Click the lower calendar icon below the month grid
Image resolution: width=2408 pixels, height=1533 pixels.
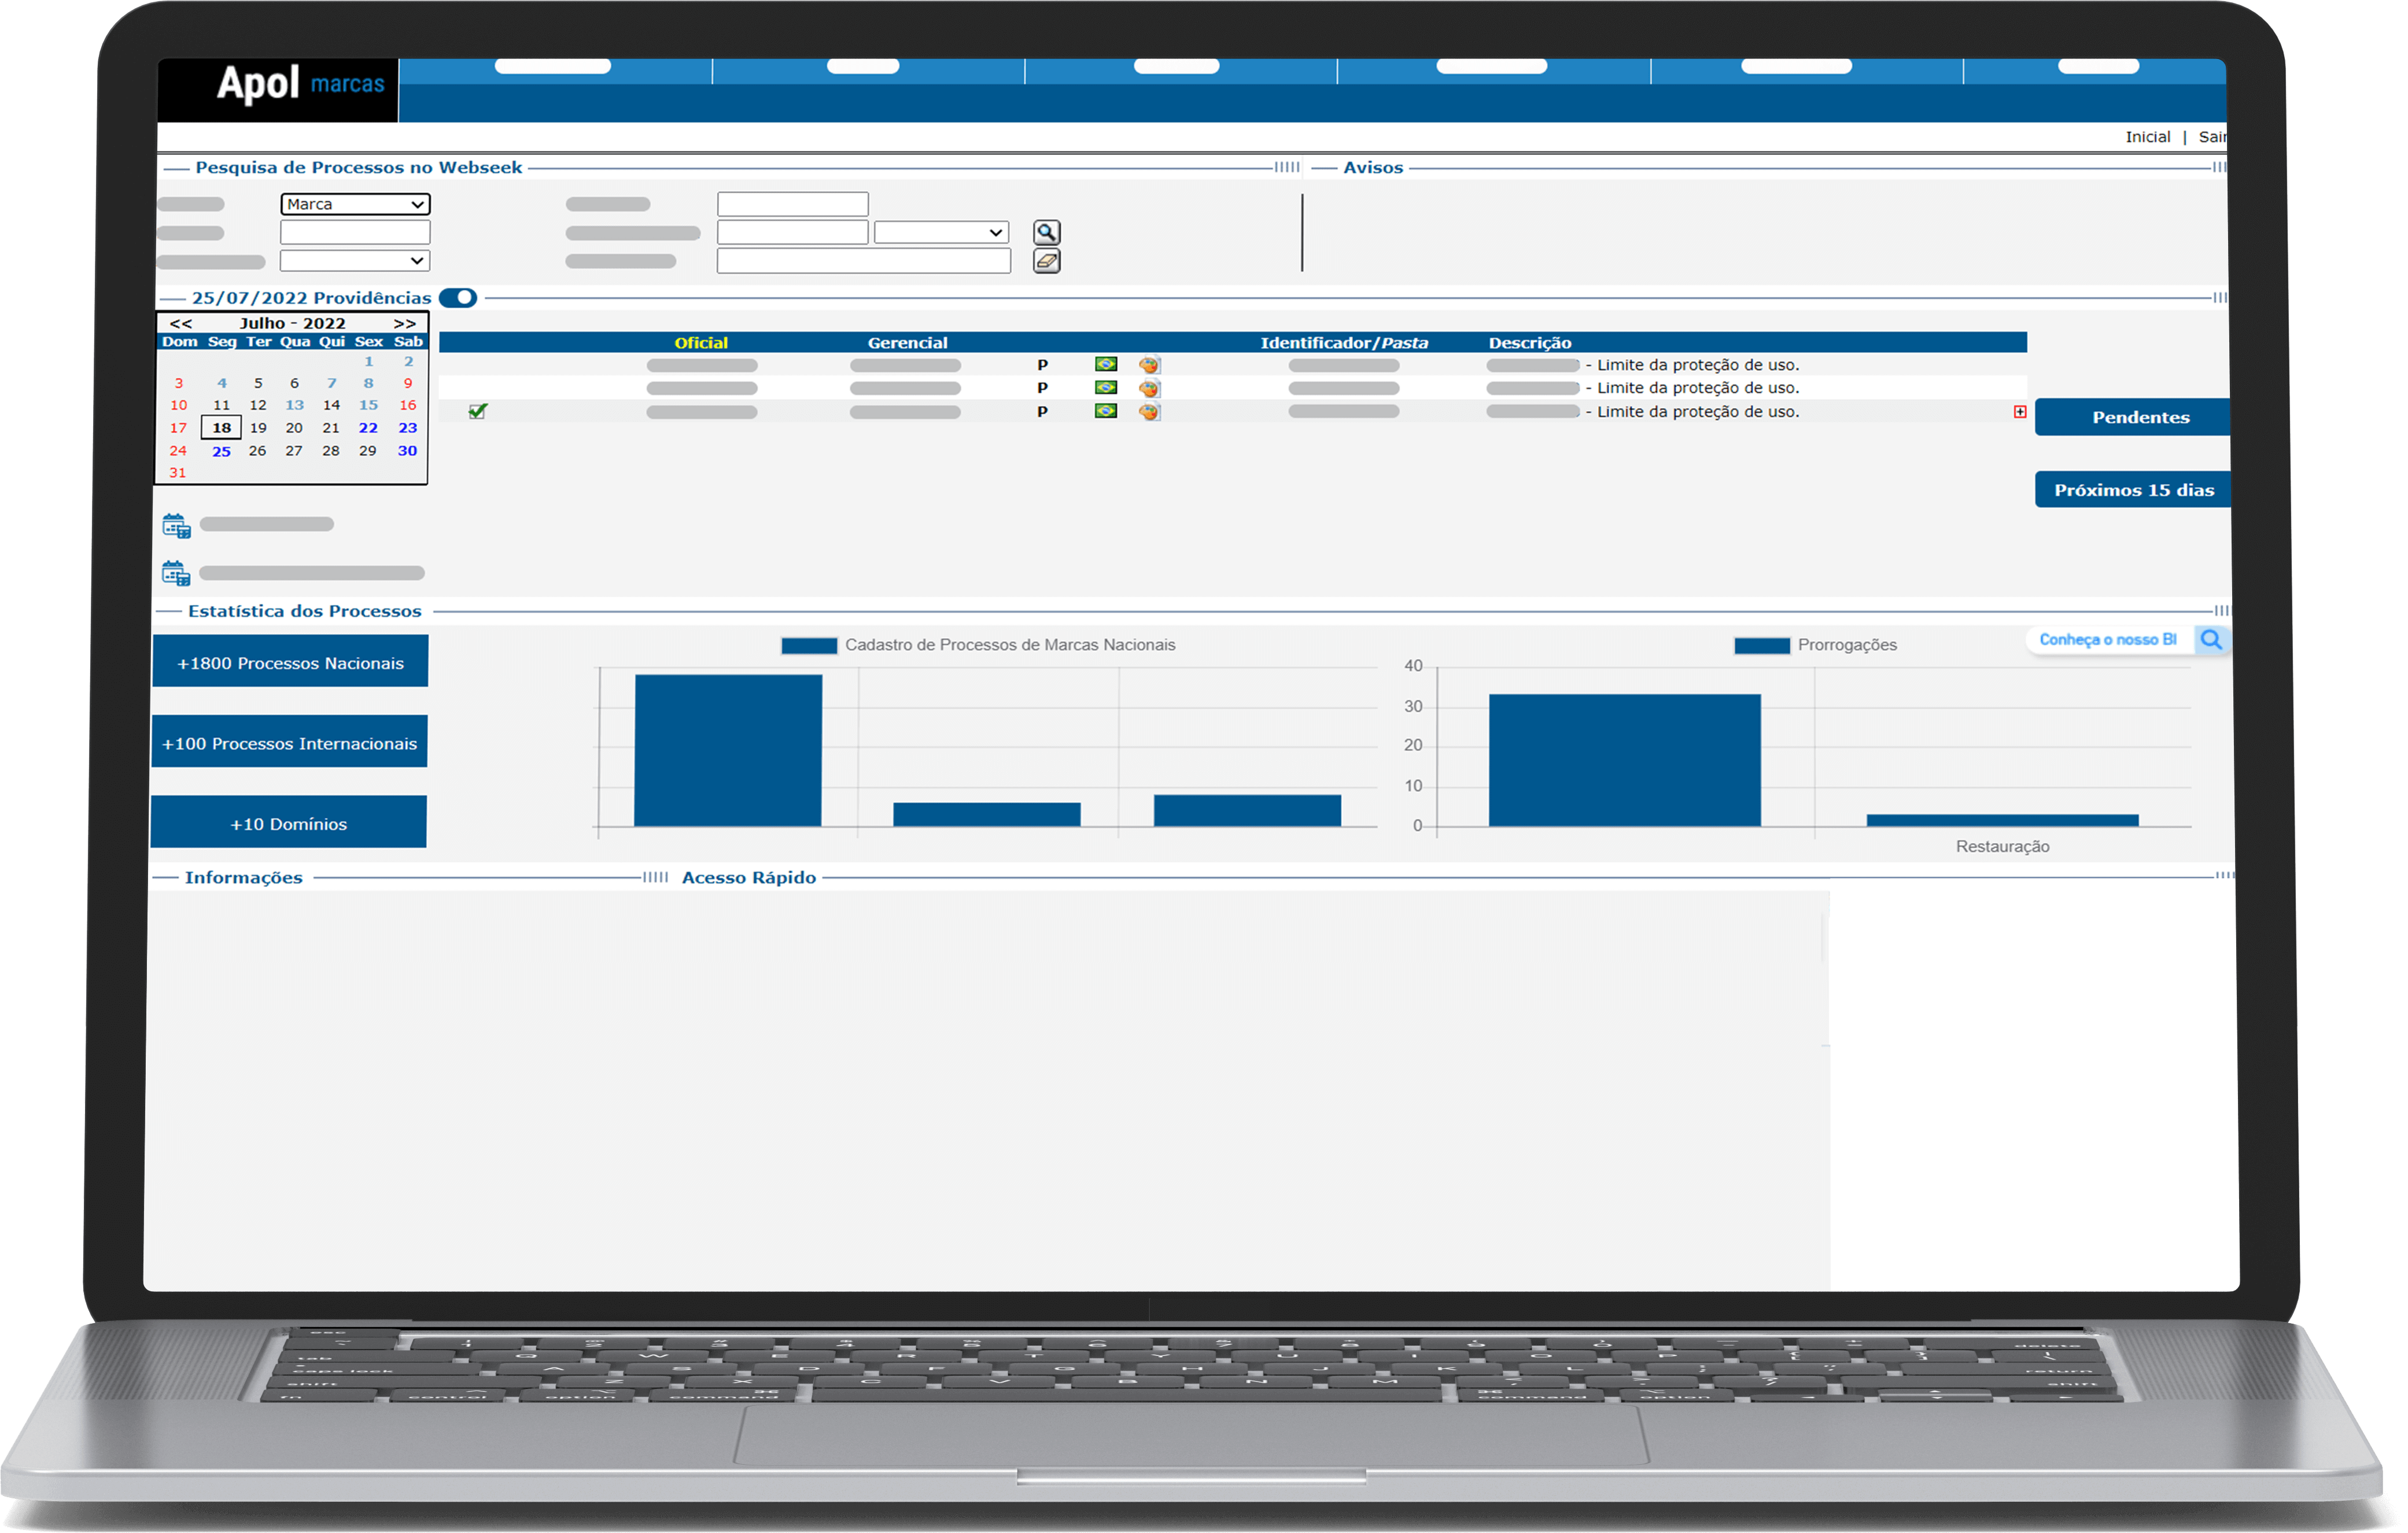pos(176,573)
